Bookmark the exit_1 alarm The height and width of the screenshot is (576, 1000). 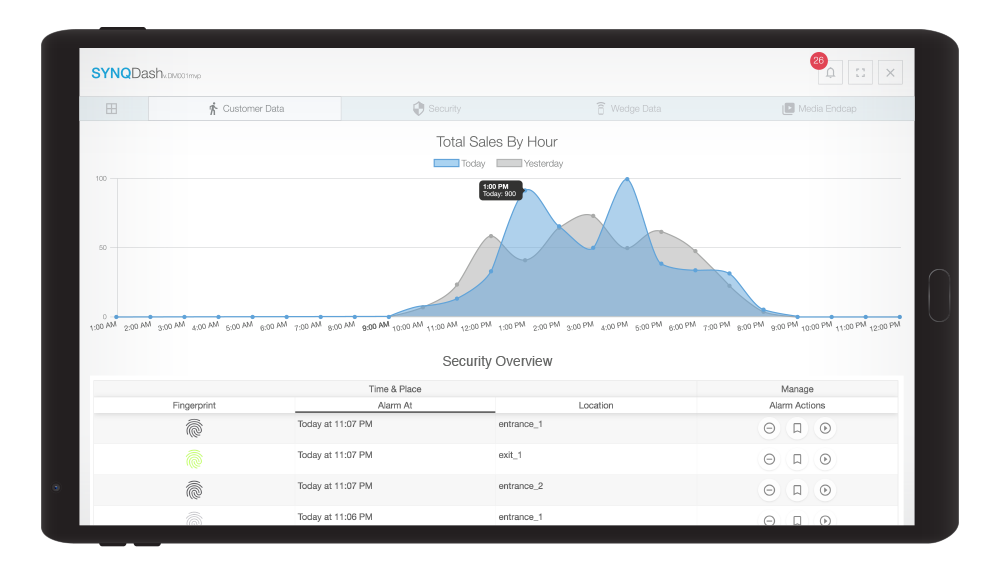point(797,459)
